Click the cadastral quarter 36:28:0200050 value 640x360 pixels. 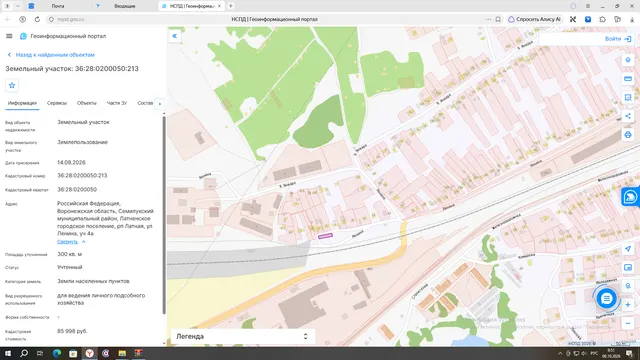coord(77,189)
